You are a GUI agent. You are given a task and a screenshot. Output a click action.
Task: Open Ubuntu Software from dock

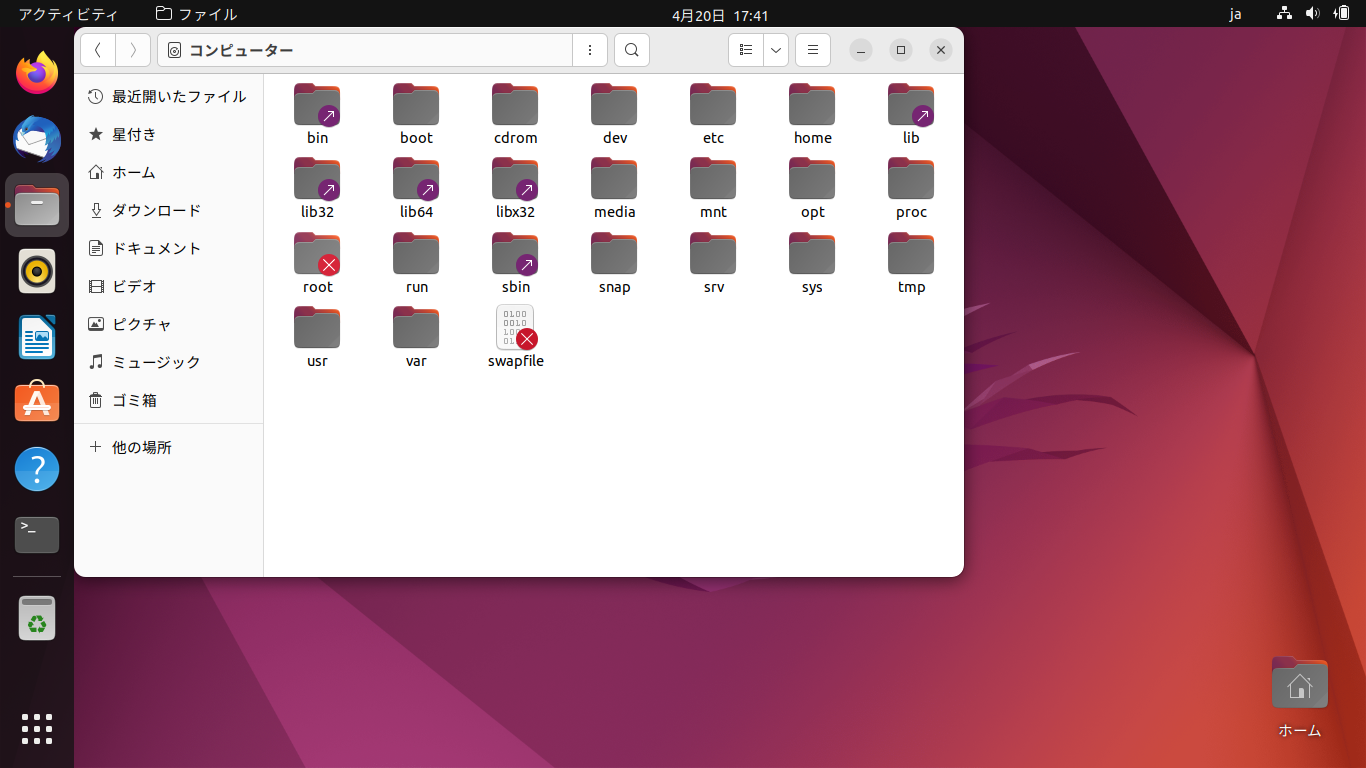pyautogui.click(x=37, y=403)
